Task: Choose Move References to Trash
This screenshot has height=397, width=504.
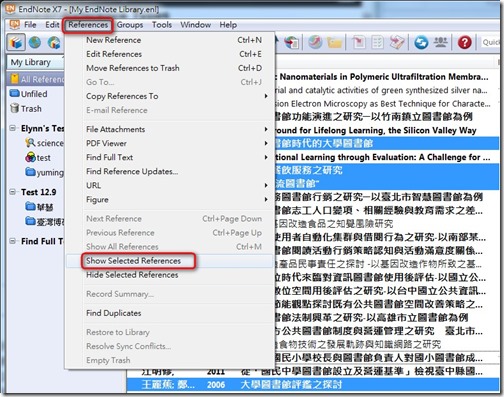Action: 169,68
